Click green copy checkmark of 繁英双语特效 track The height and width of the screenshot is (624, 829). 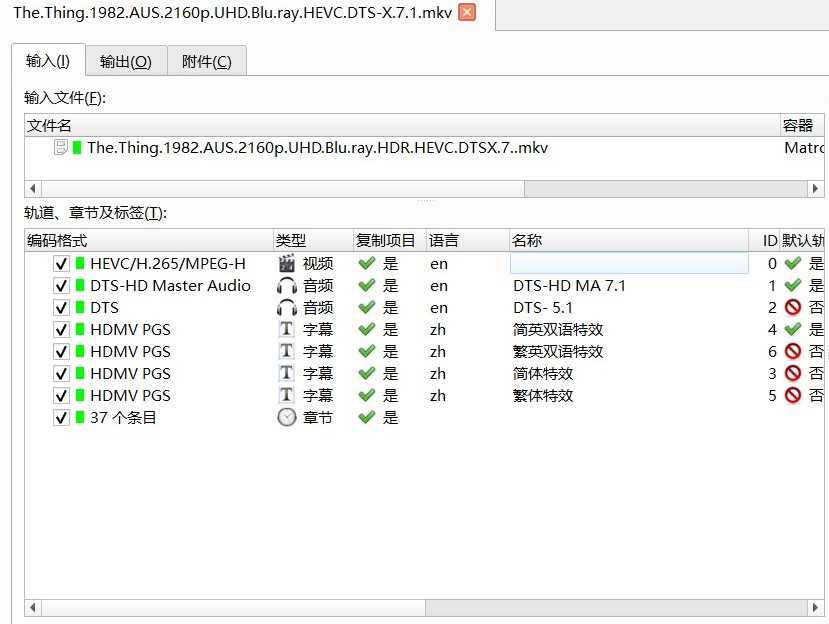click(366, 352)
